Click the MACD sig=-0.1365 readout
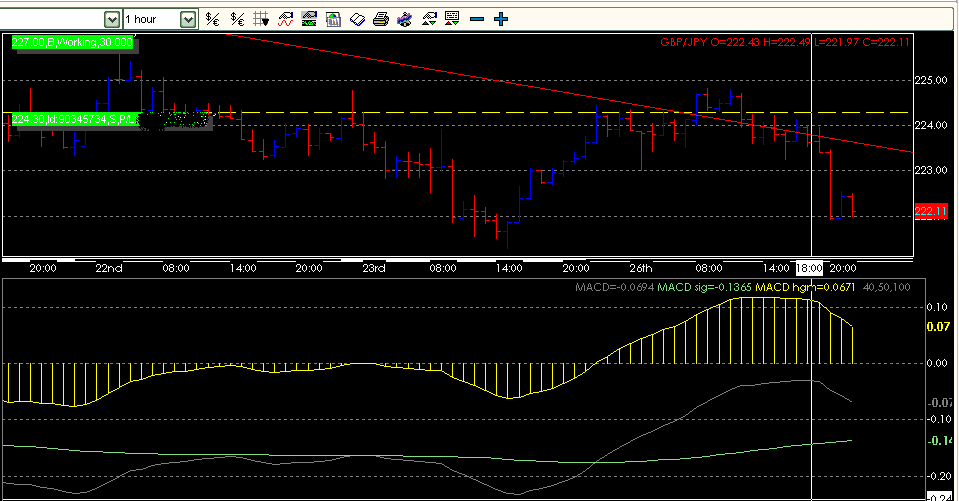 [x=705, y=287]
